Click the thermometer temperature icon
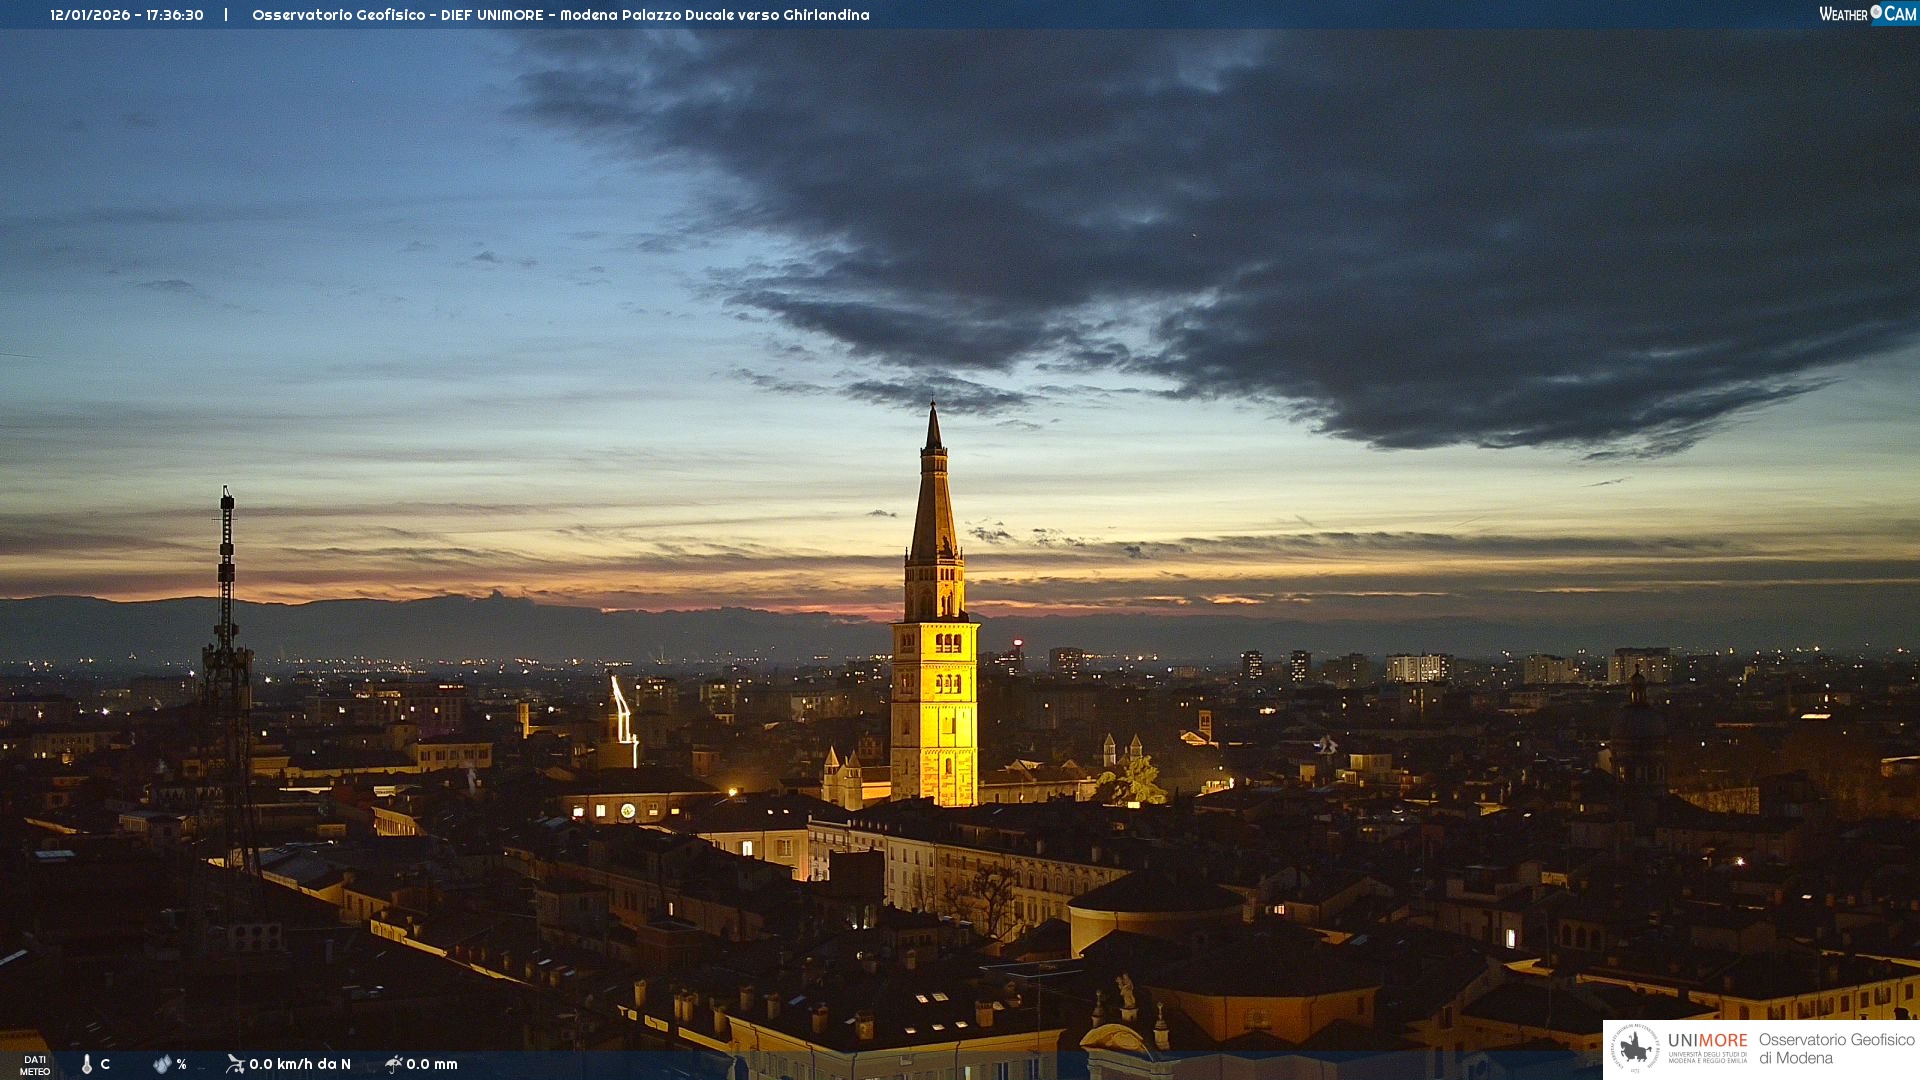1920x1080 pixels. [x=87, y=1064]
